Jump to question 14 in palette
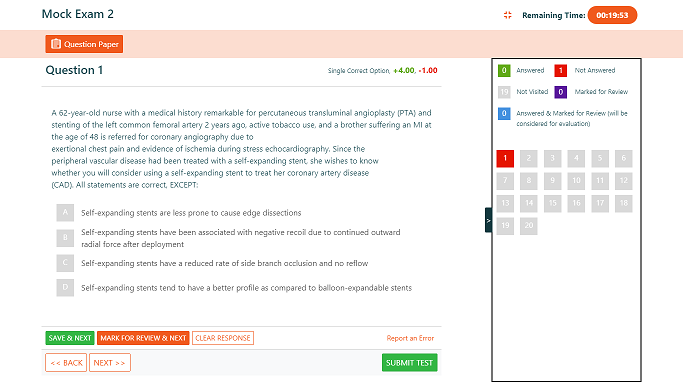This screenshot has height=384, width=683. pos(529,203)
